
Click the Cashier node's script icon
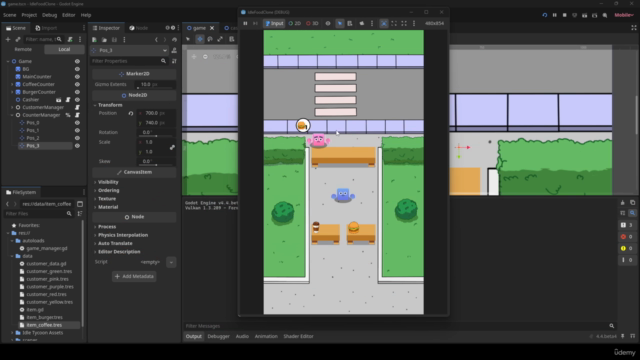68,100
